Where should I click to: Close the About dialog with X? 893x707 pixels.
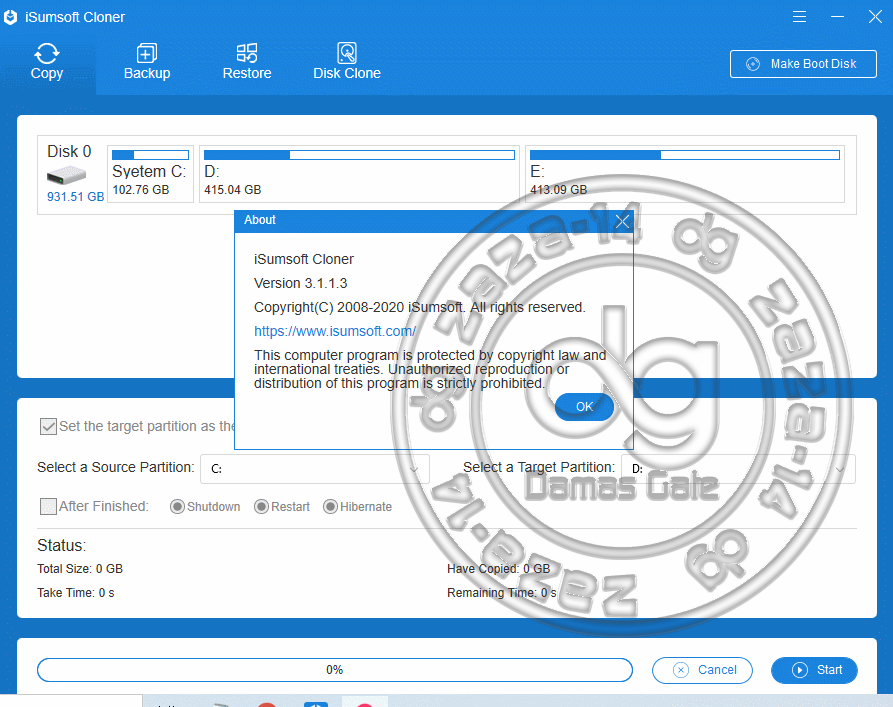coord(622,221)
